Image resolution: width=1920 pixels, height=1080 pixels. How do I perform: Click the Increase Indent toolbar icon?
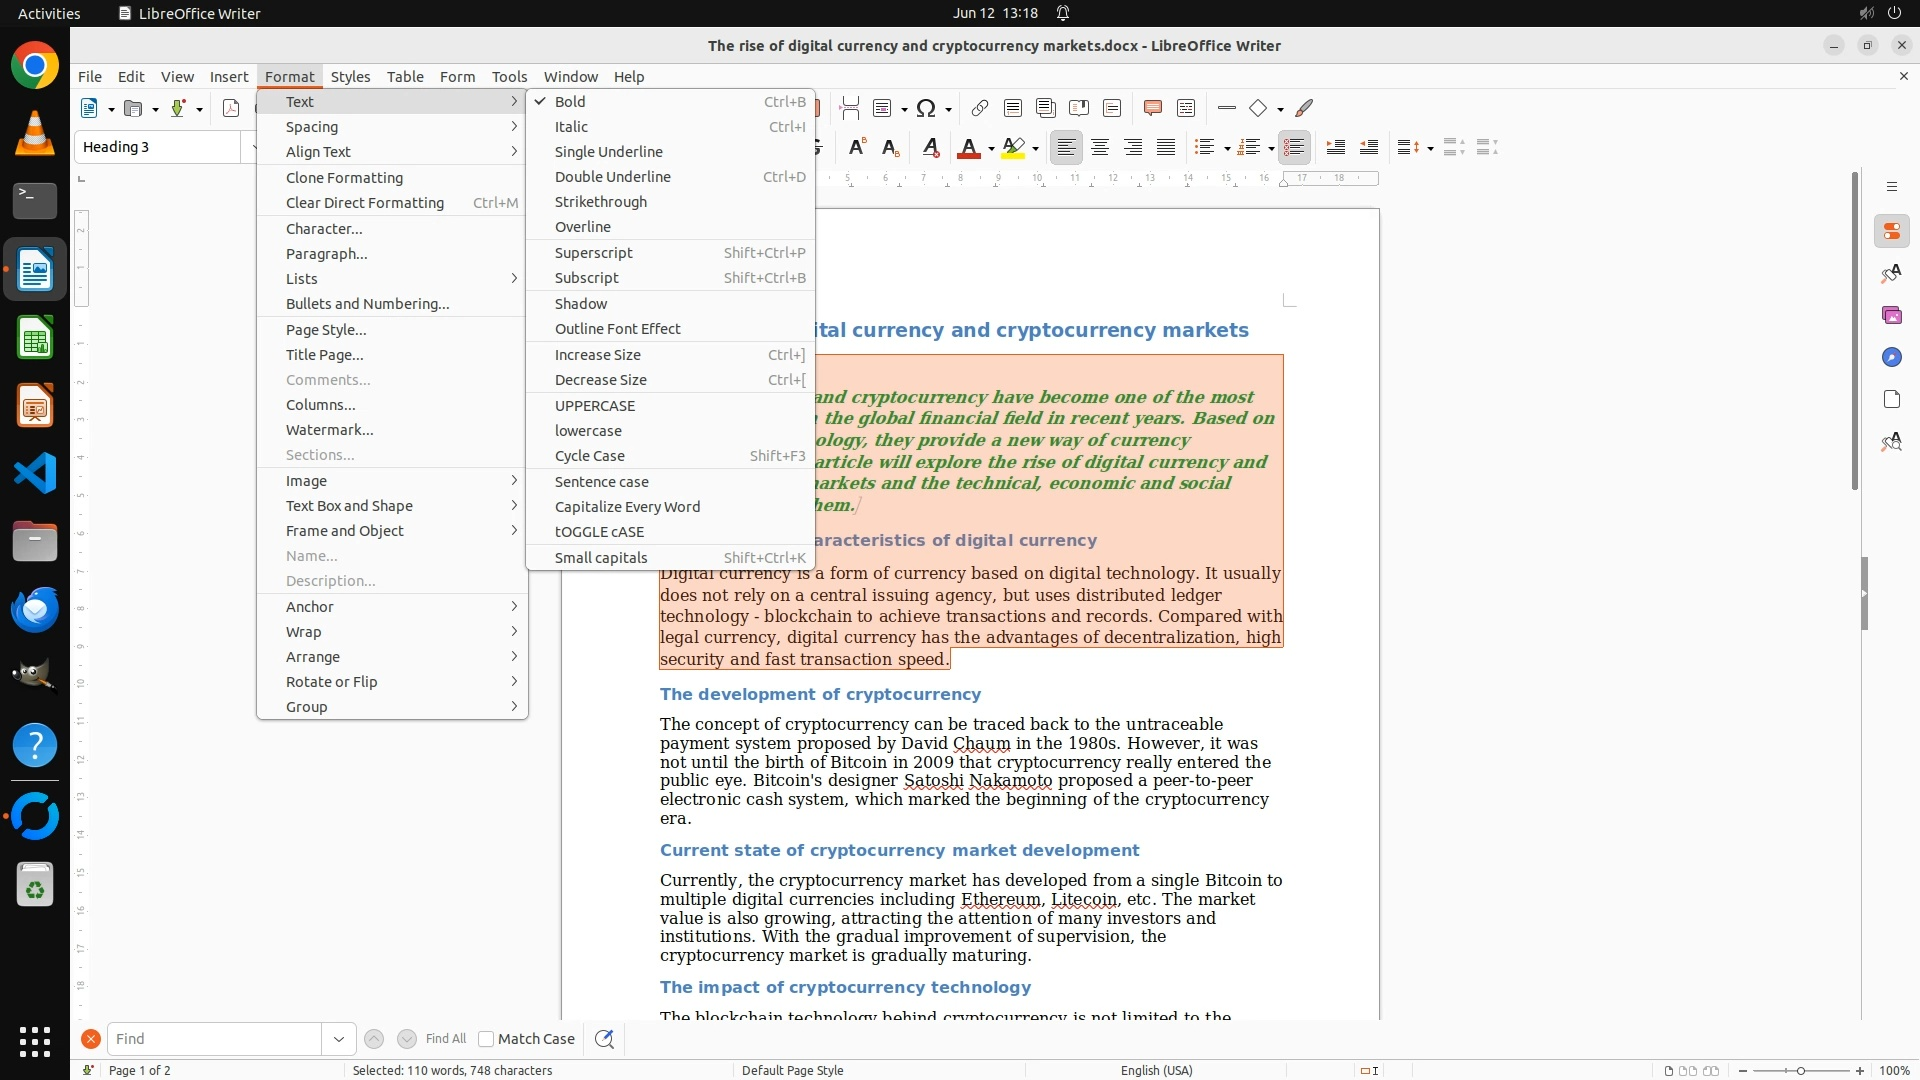[1335, 148]
